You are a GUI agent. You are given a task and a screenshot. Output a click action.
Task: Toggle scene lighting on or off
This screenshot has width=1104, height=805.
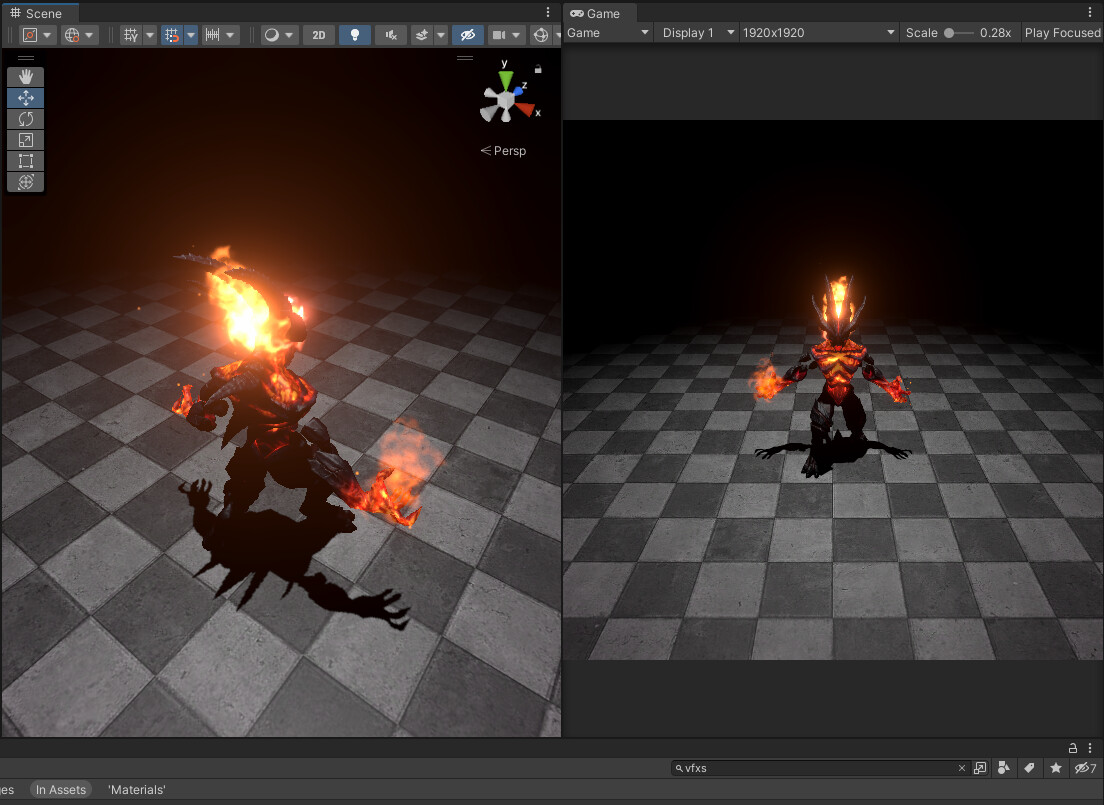(354, 34)
